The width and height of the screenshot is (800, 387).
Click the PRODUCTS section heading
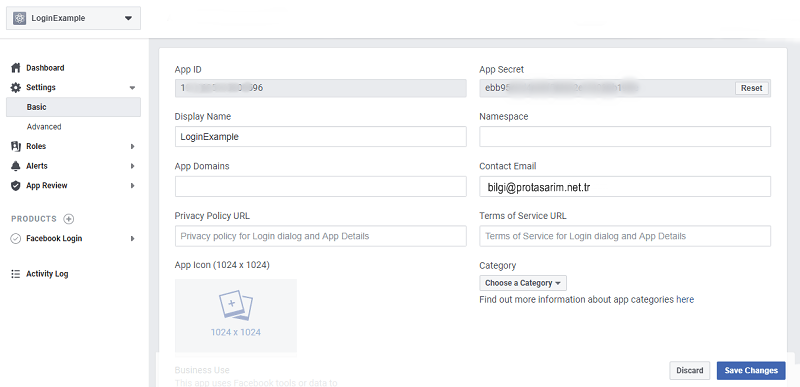tap(34, 219)
